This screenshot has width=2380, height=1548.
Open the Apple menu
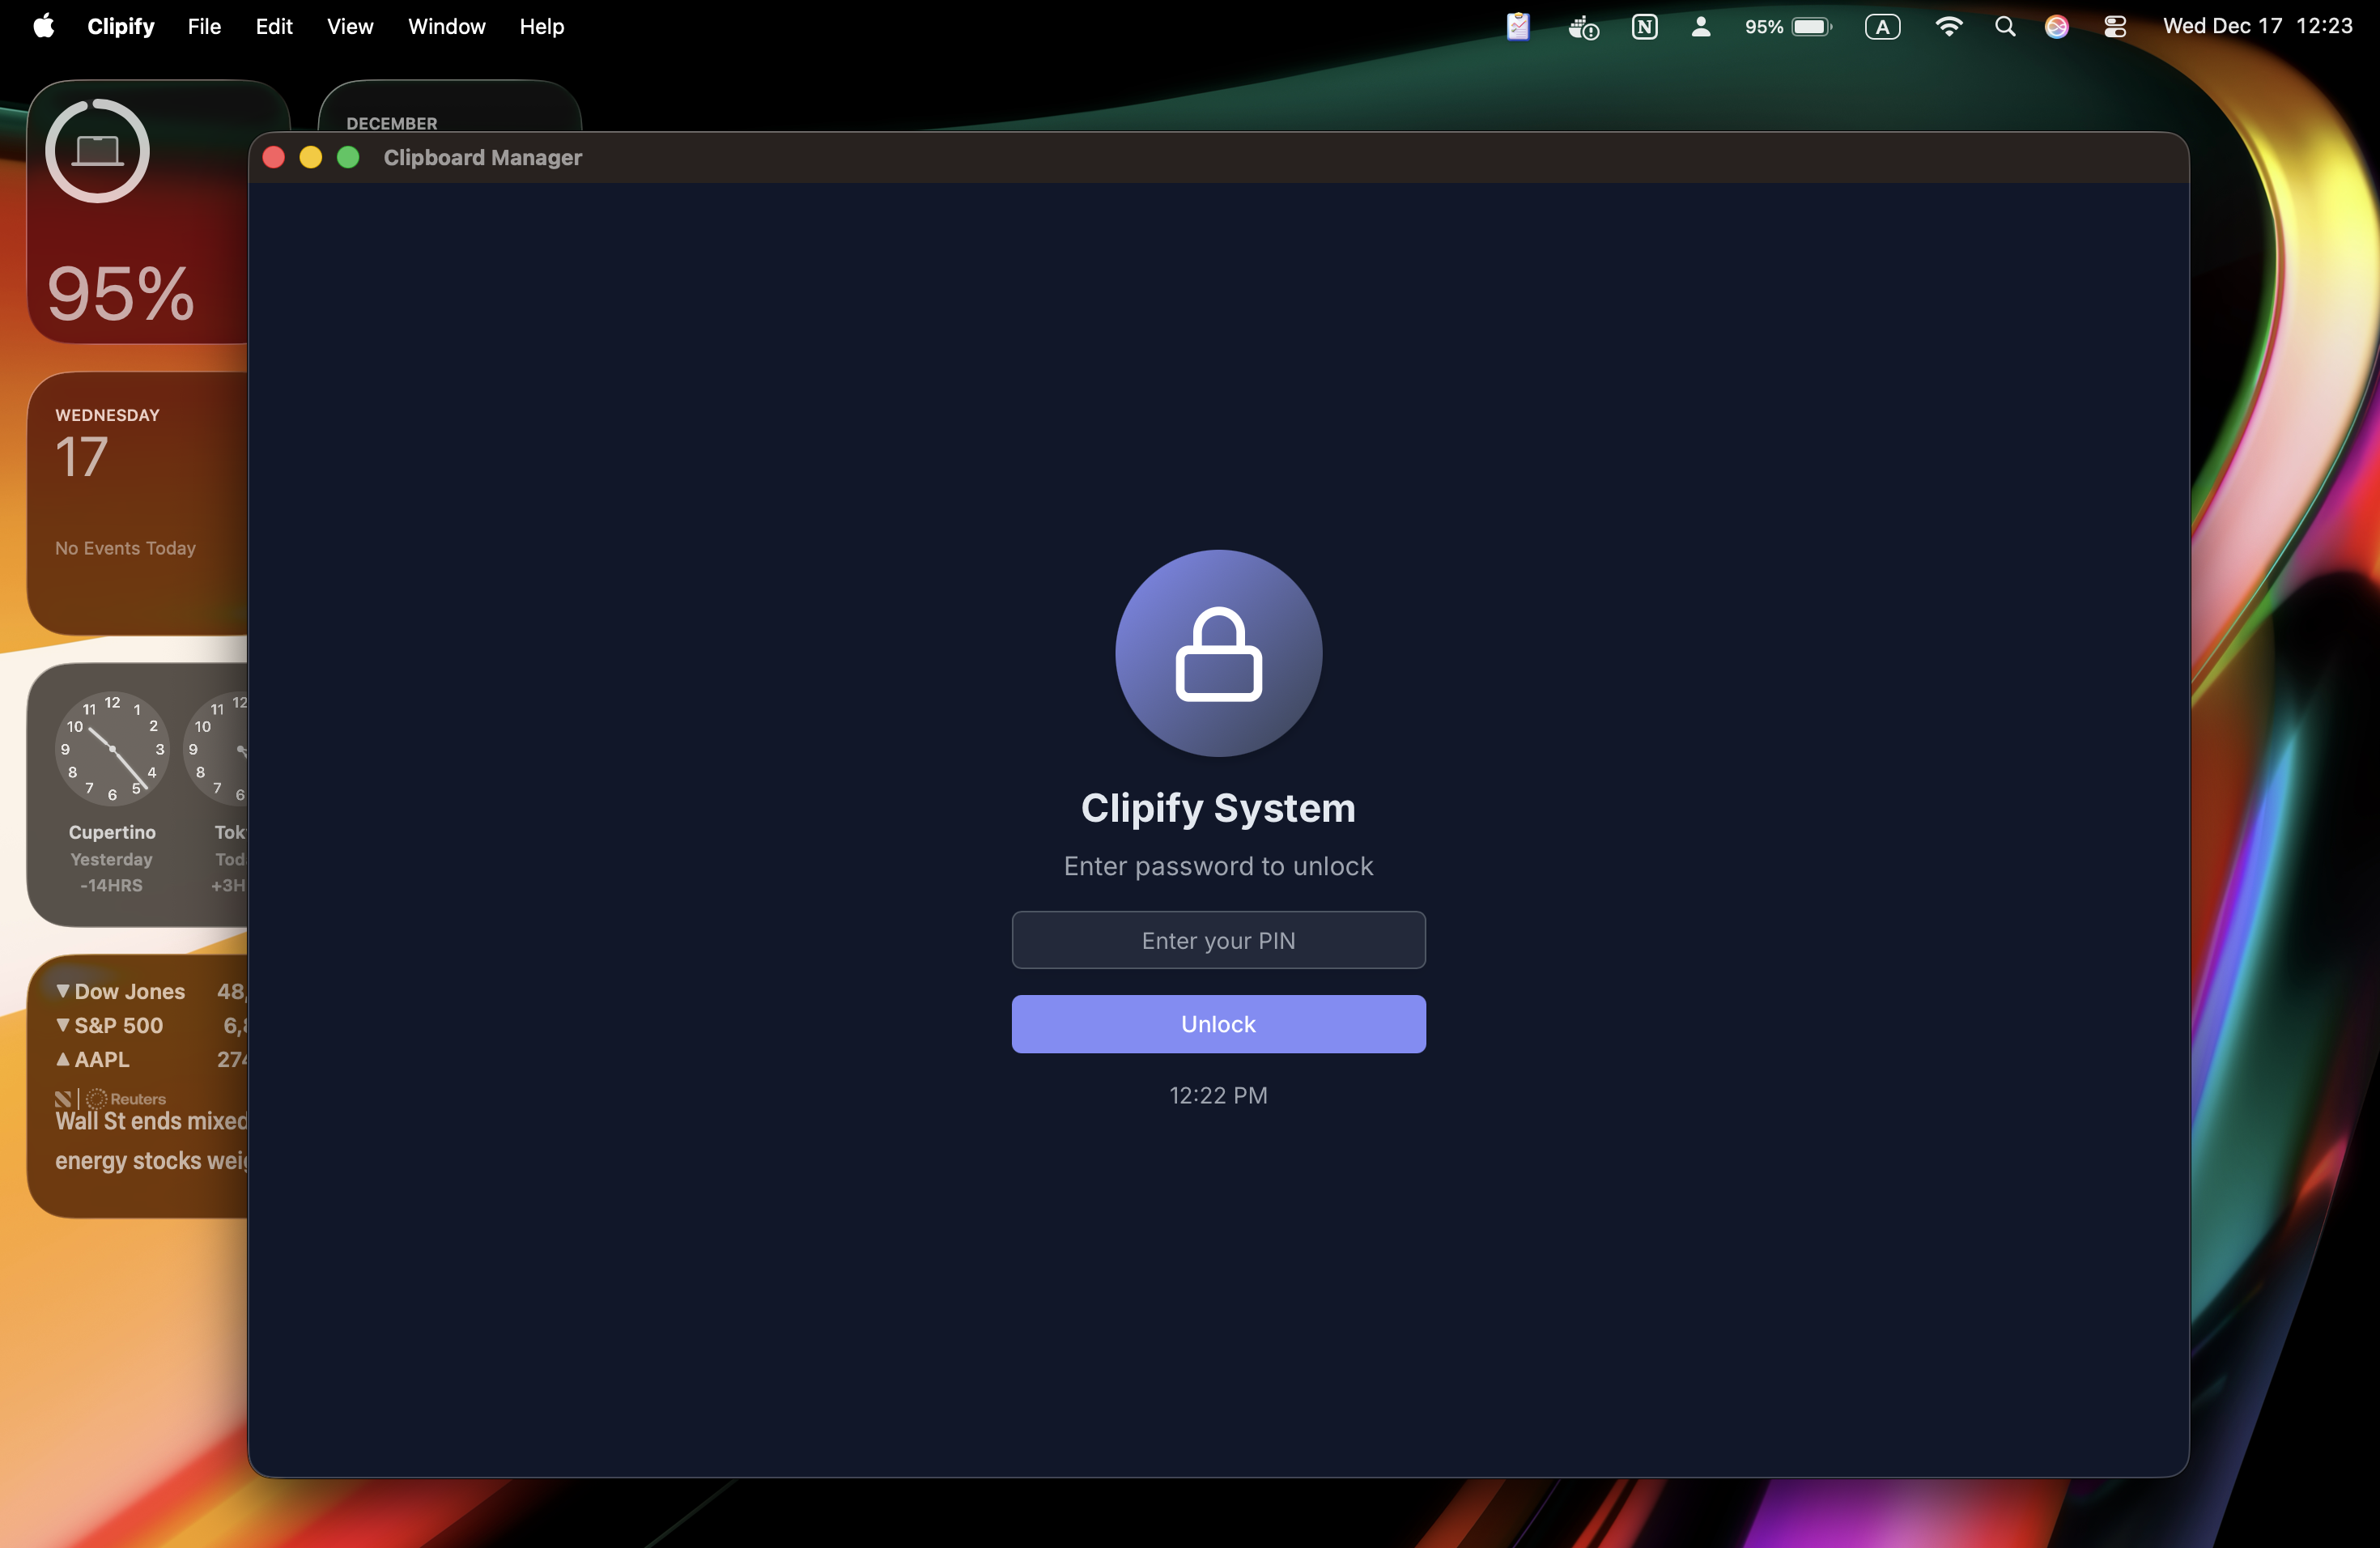click(42, 26)
